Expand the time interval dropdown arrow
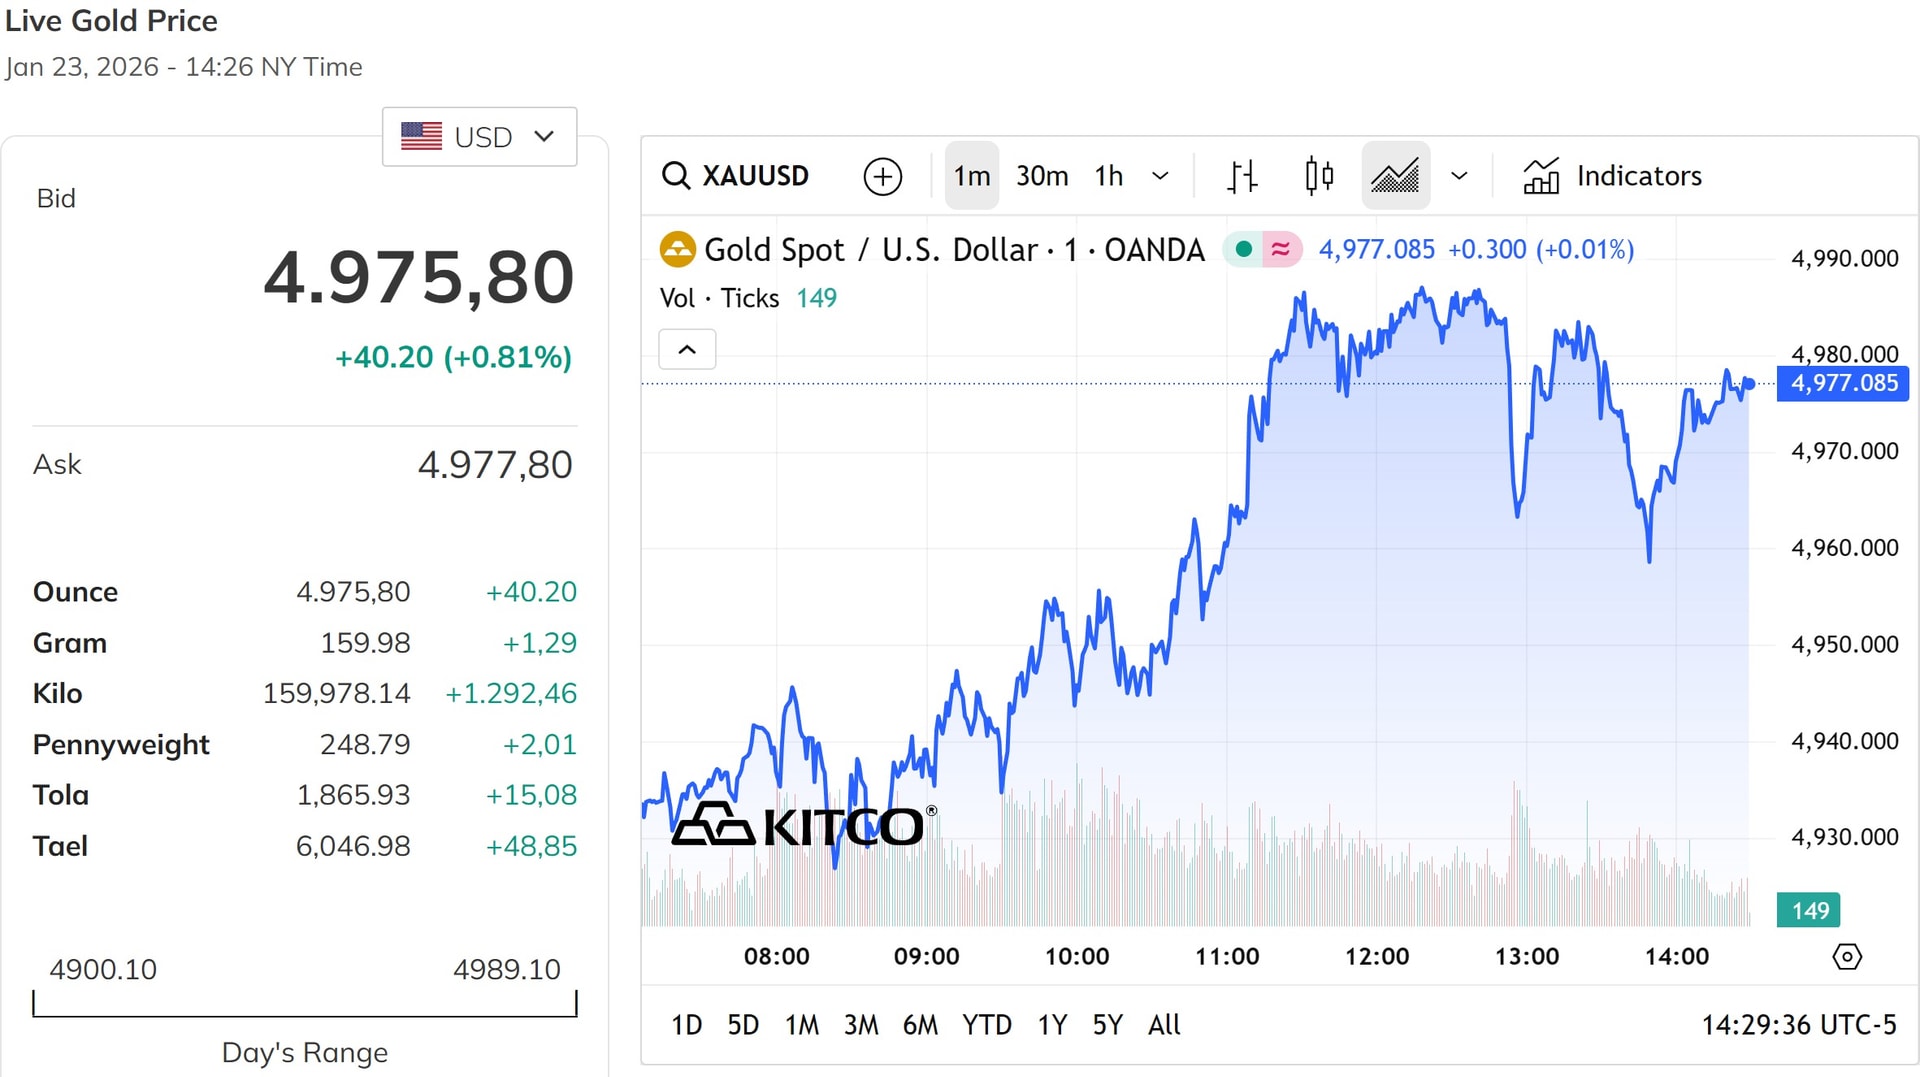1920x1077 pixels. (1160, 176)
